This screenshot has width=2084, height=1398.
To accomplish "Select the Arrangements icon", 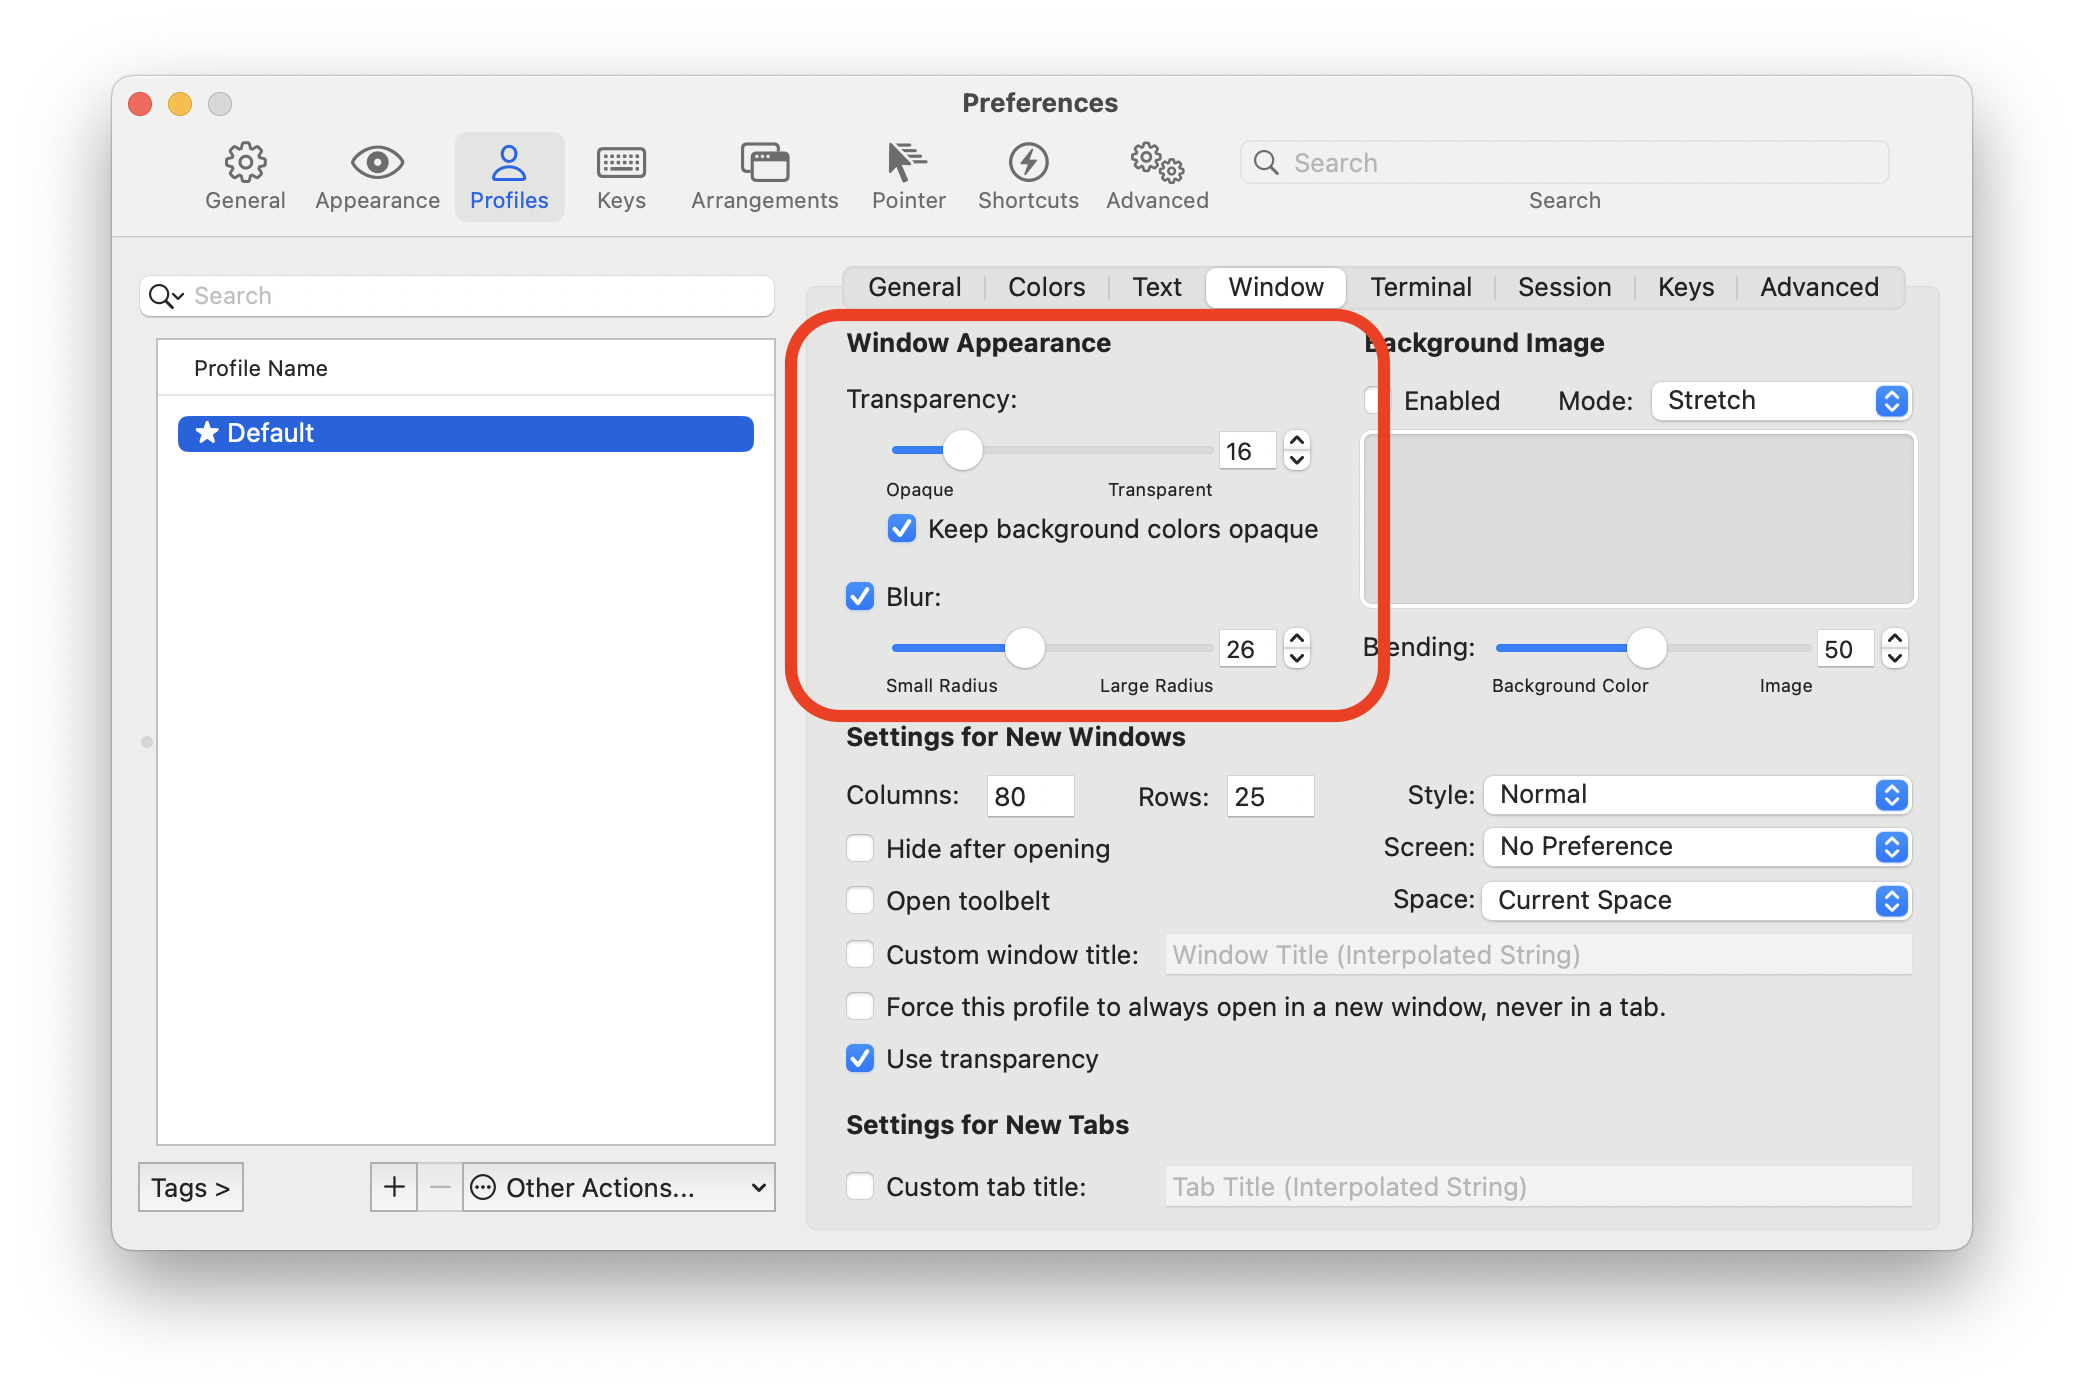I will click(763, 176).
